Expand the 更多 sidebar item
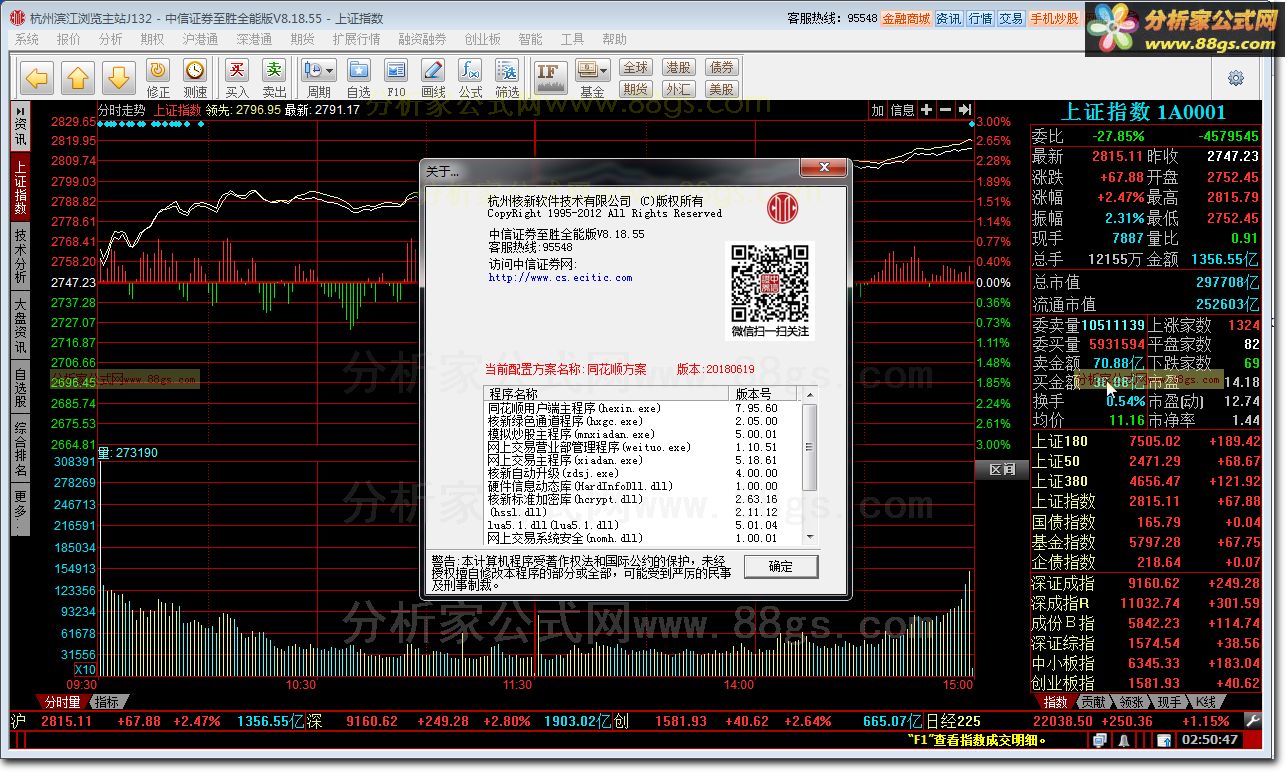This screenshot has width=1287, height=772. point(20,510)
